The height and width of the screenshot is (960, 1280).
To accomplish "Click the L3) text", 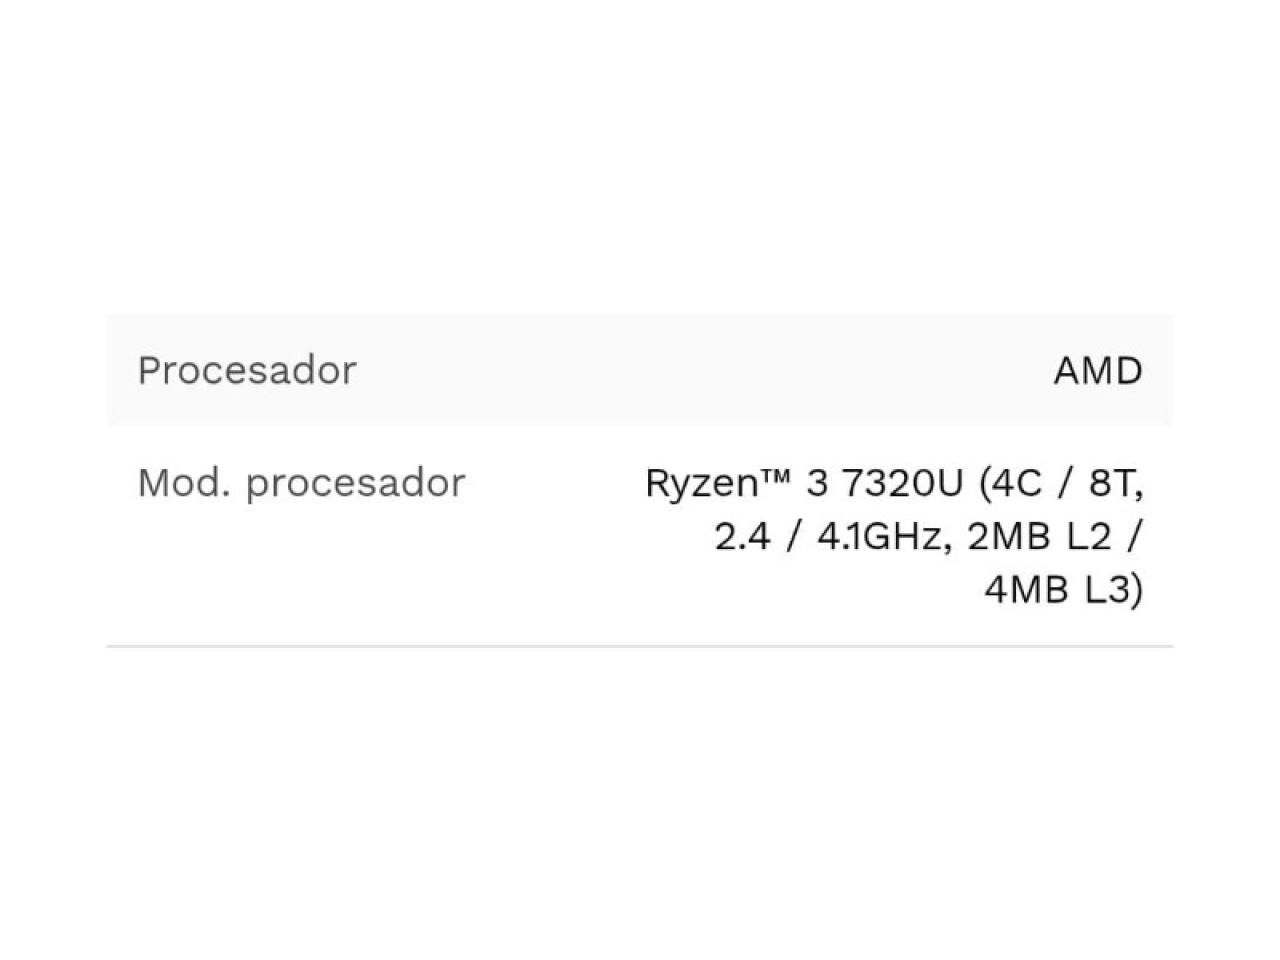I will pos(1114,591).
